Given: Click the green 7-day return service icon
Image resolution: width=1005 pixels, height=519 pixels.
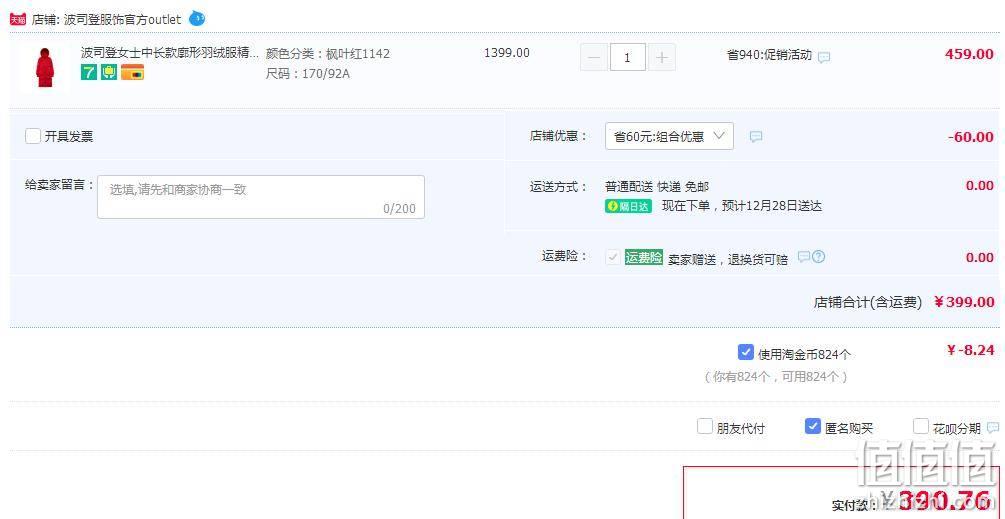Looking at the screenshot, I should 88,72.
